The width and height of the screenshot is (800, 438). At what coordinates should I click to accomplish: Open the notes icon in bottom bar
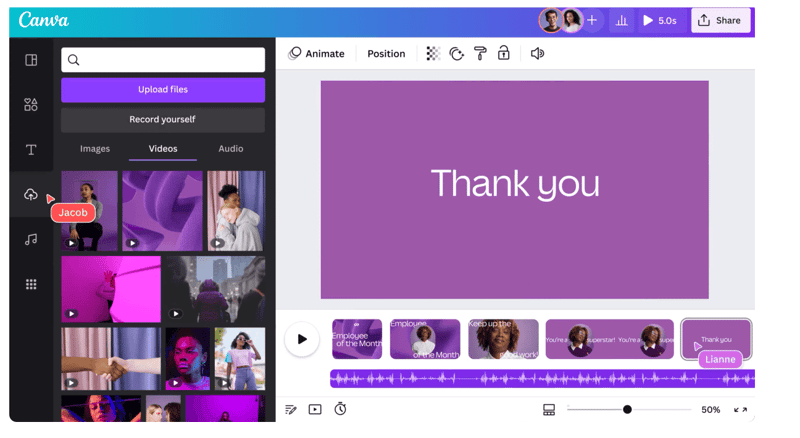click(291, 409)
